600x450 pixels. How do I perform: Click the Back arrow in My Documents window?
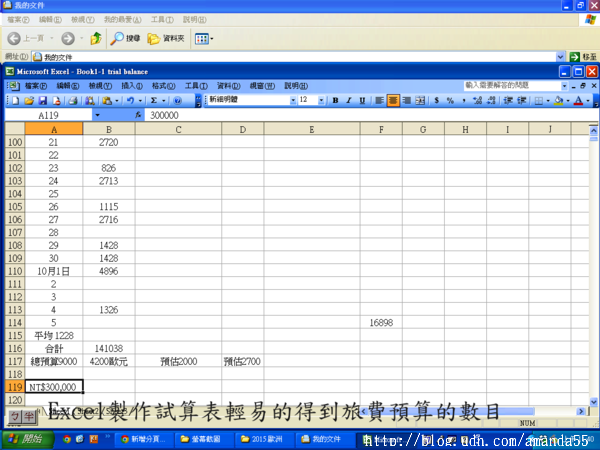[14, 38]
